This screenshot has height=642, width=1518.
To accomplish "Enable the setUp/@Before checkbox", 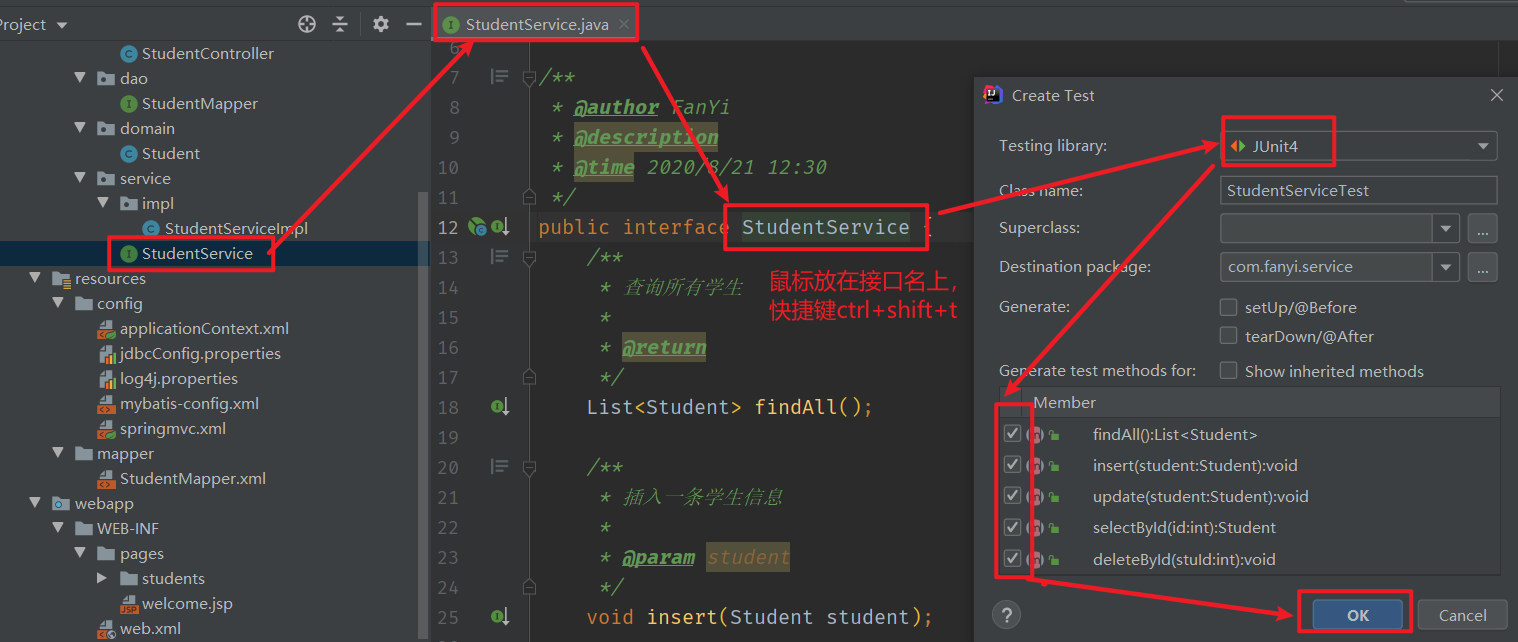I will pos(1229,307).
